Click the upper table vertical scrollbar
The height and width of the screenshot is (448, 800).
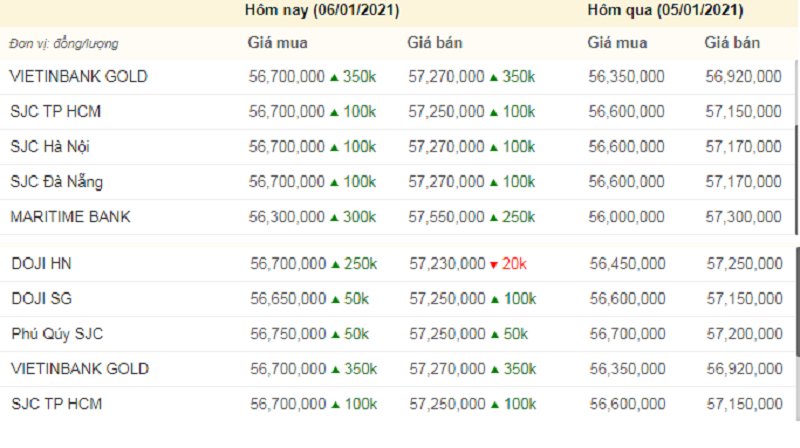click(x=797, y=179)
